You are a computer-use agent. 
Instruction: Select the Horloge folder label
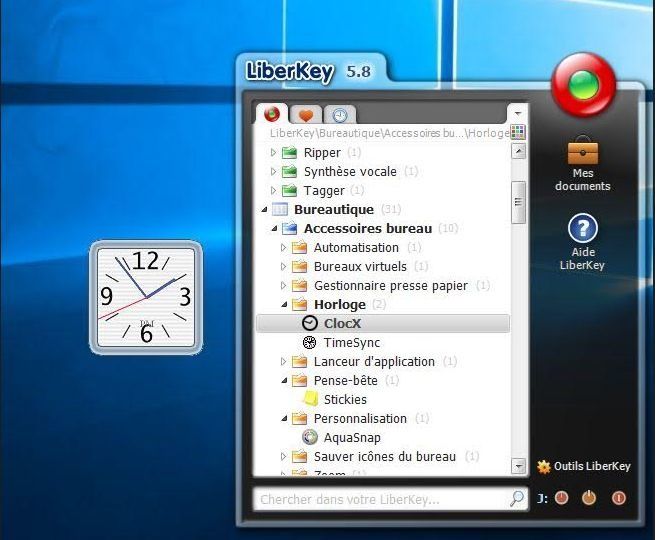click(340, 304)
